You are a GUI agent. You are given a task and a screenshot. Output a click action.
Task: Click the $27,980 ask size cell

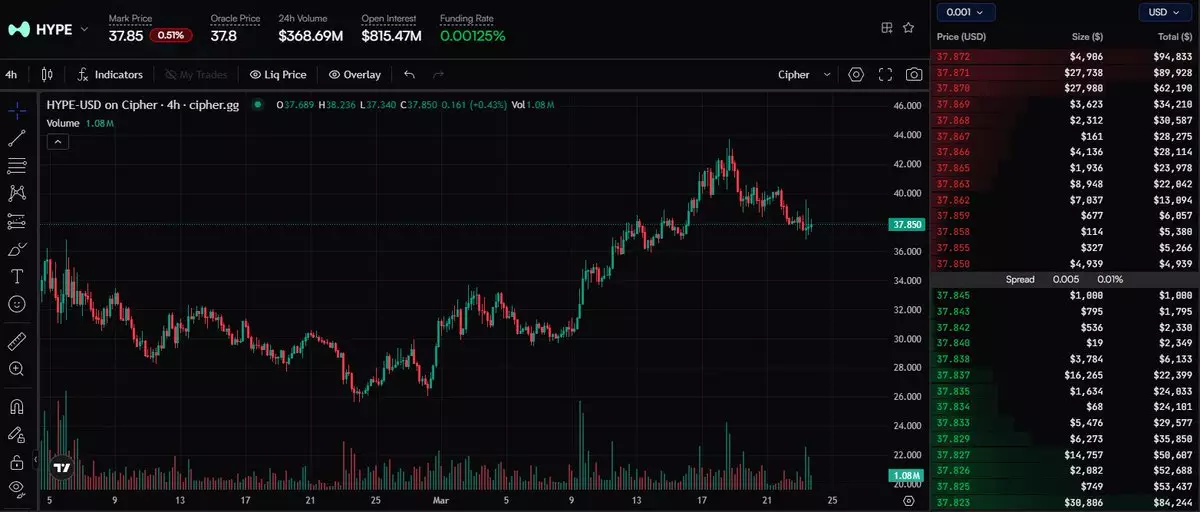click(1084, 88)
